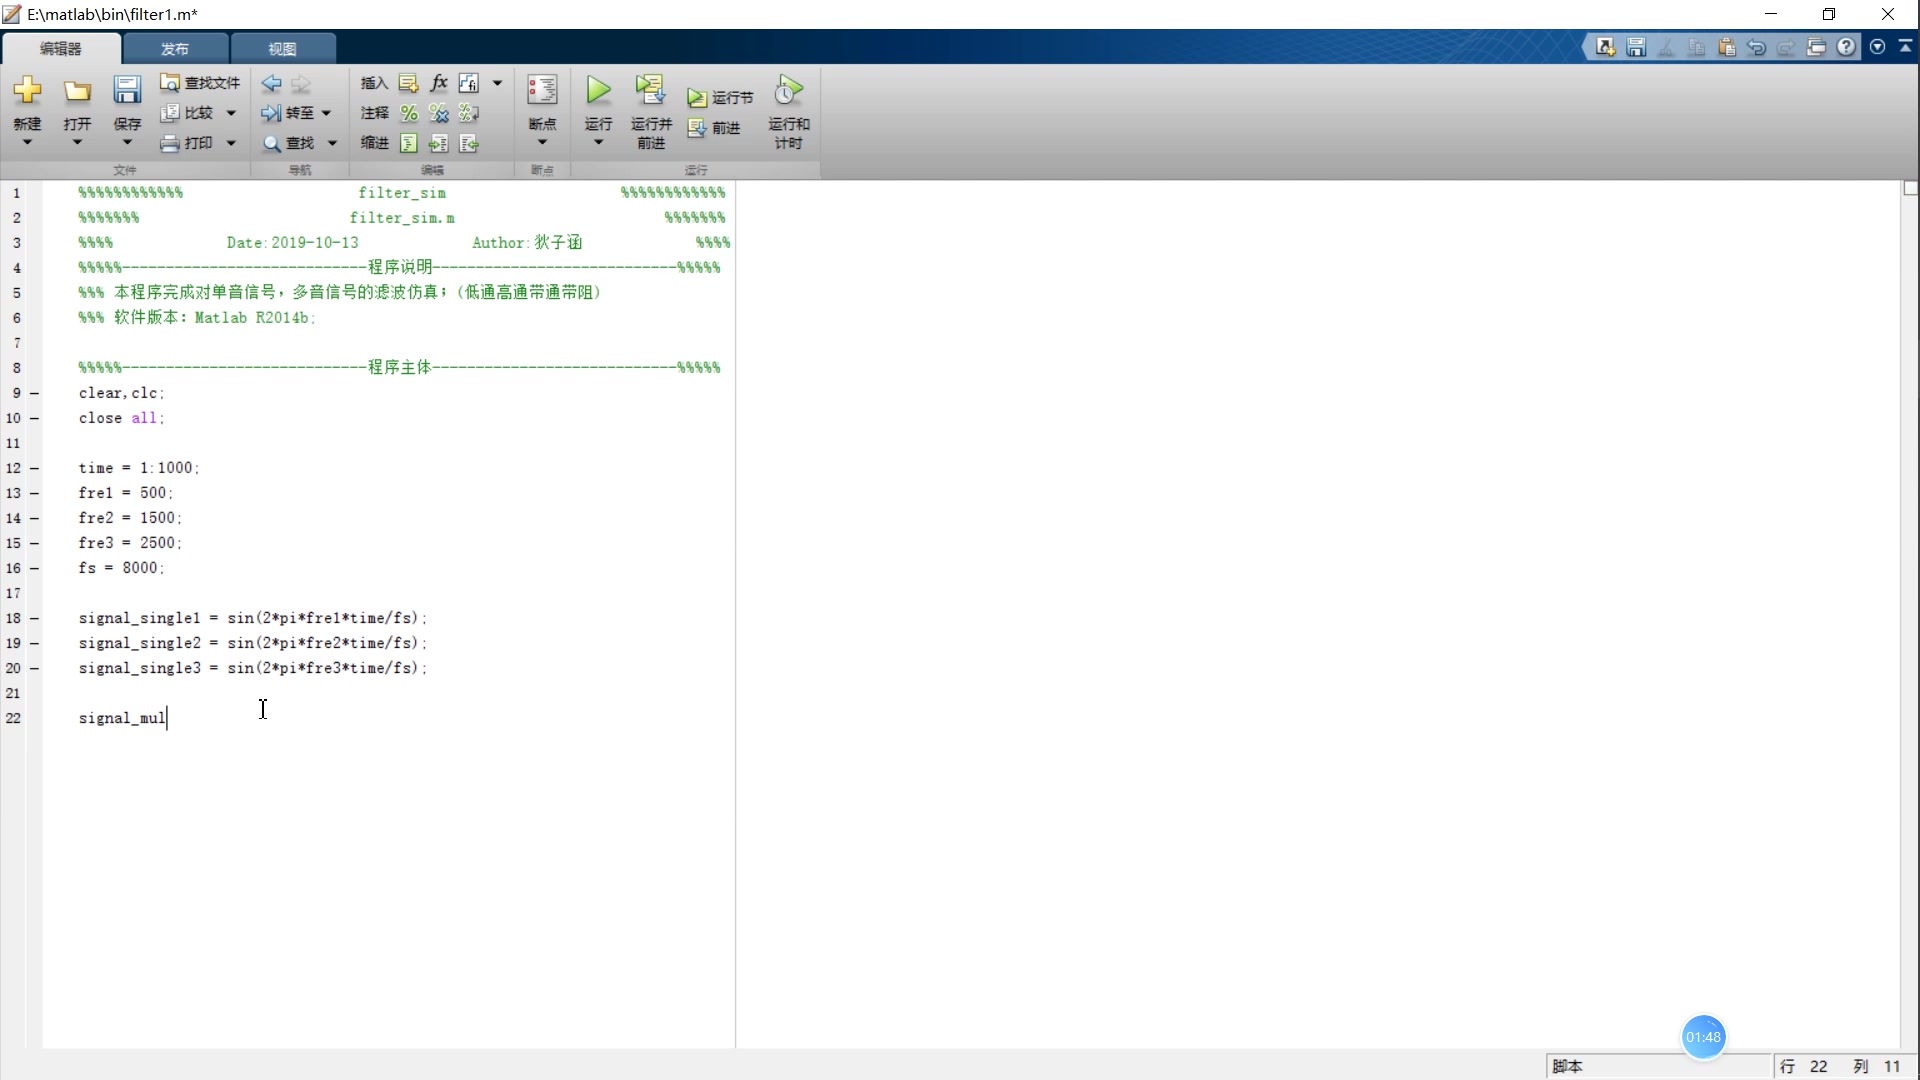1920x1080 pixels.
Task: Click the Run and Time (运行和计时) icon
Action: click(x=789, y=90)
